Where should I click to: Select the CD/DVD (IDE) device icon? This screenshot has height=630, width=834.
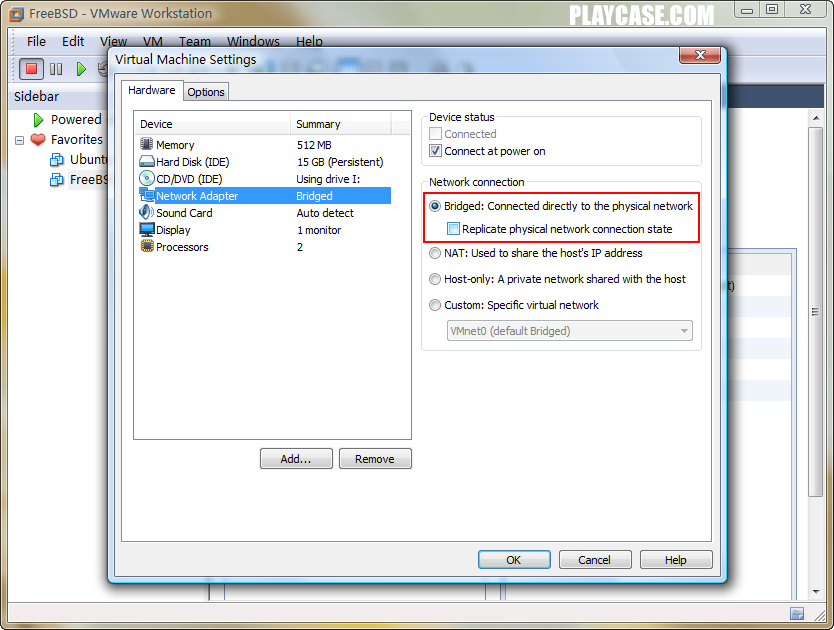point(147,178)
